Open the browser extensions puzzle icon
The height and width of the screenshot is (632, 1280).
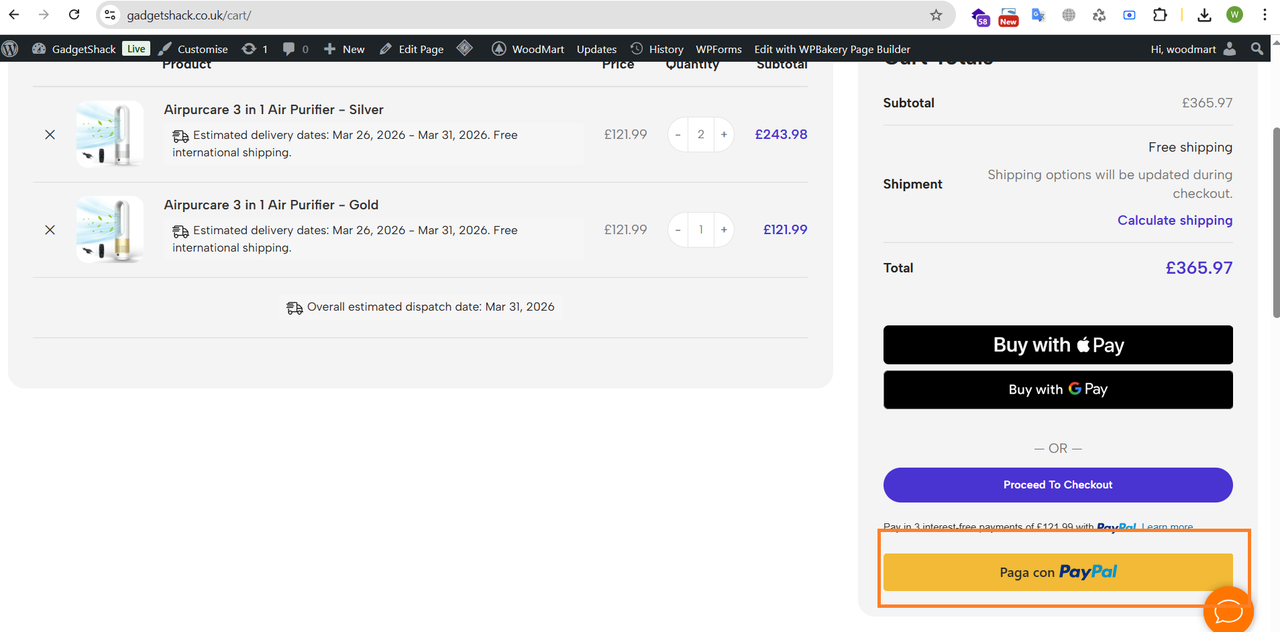(x=1160, y=15)
